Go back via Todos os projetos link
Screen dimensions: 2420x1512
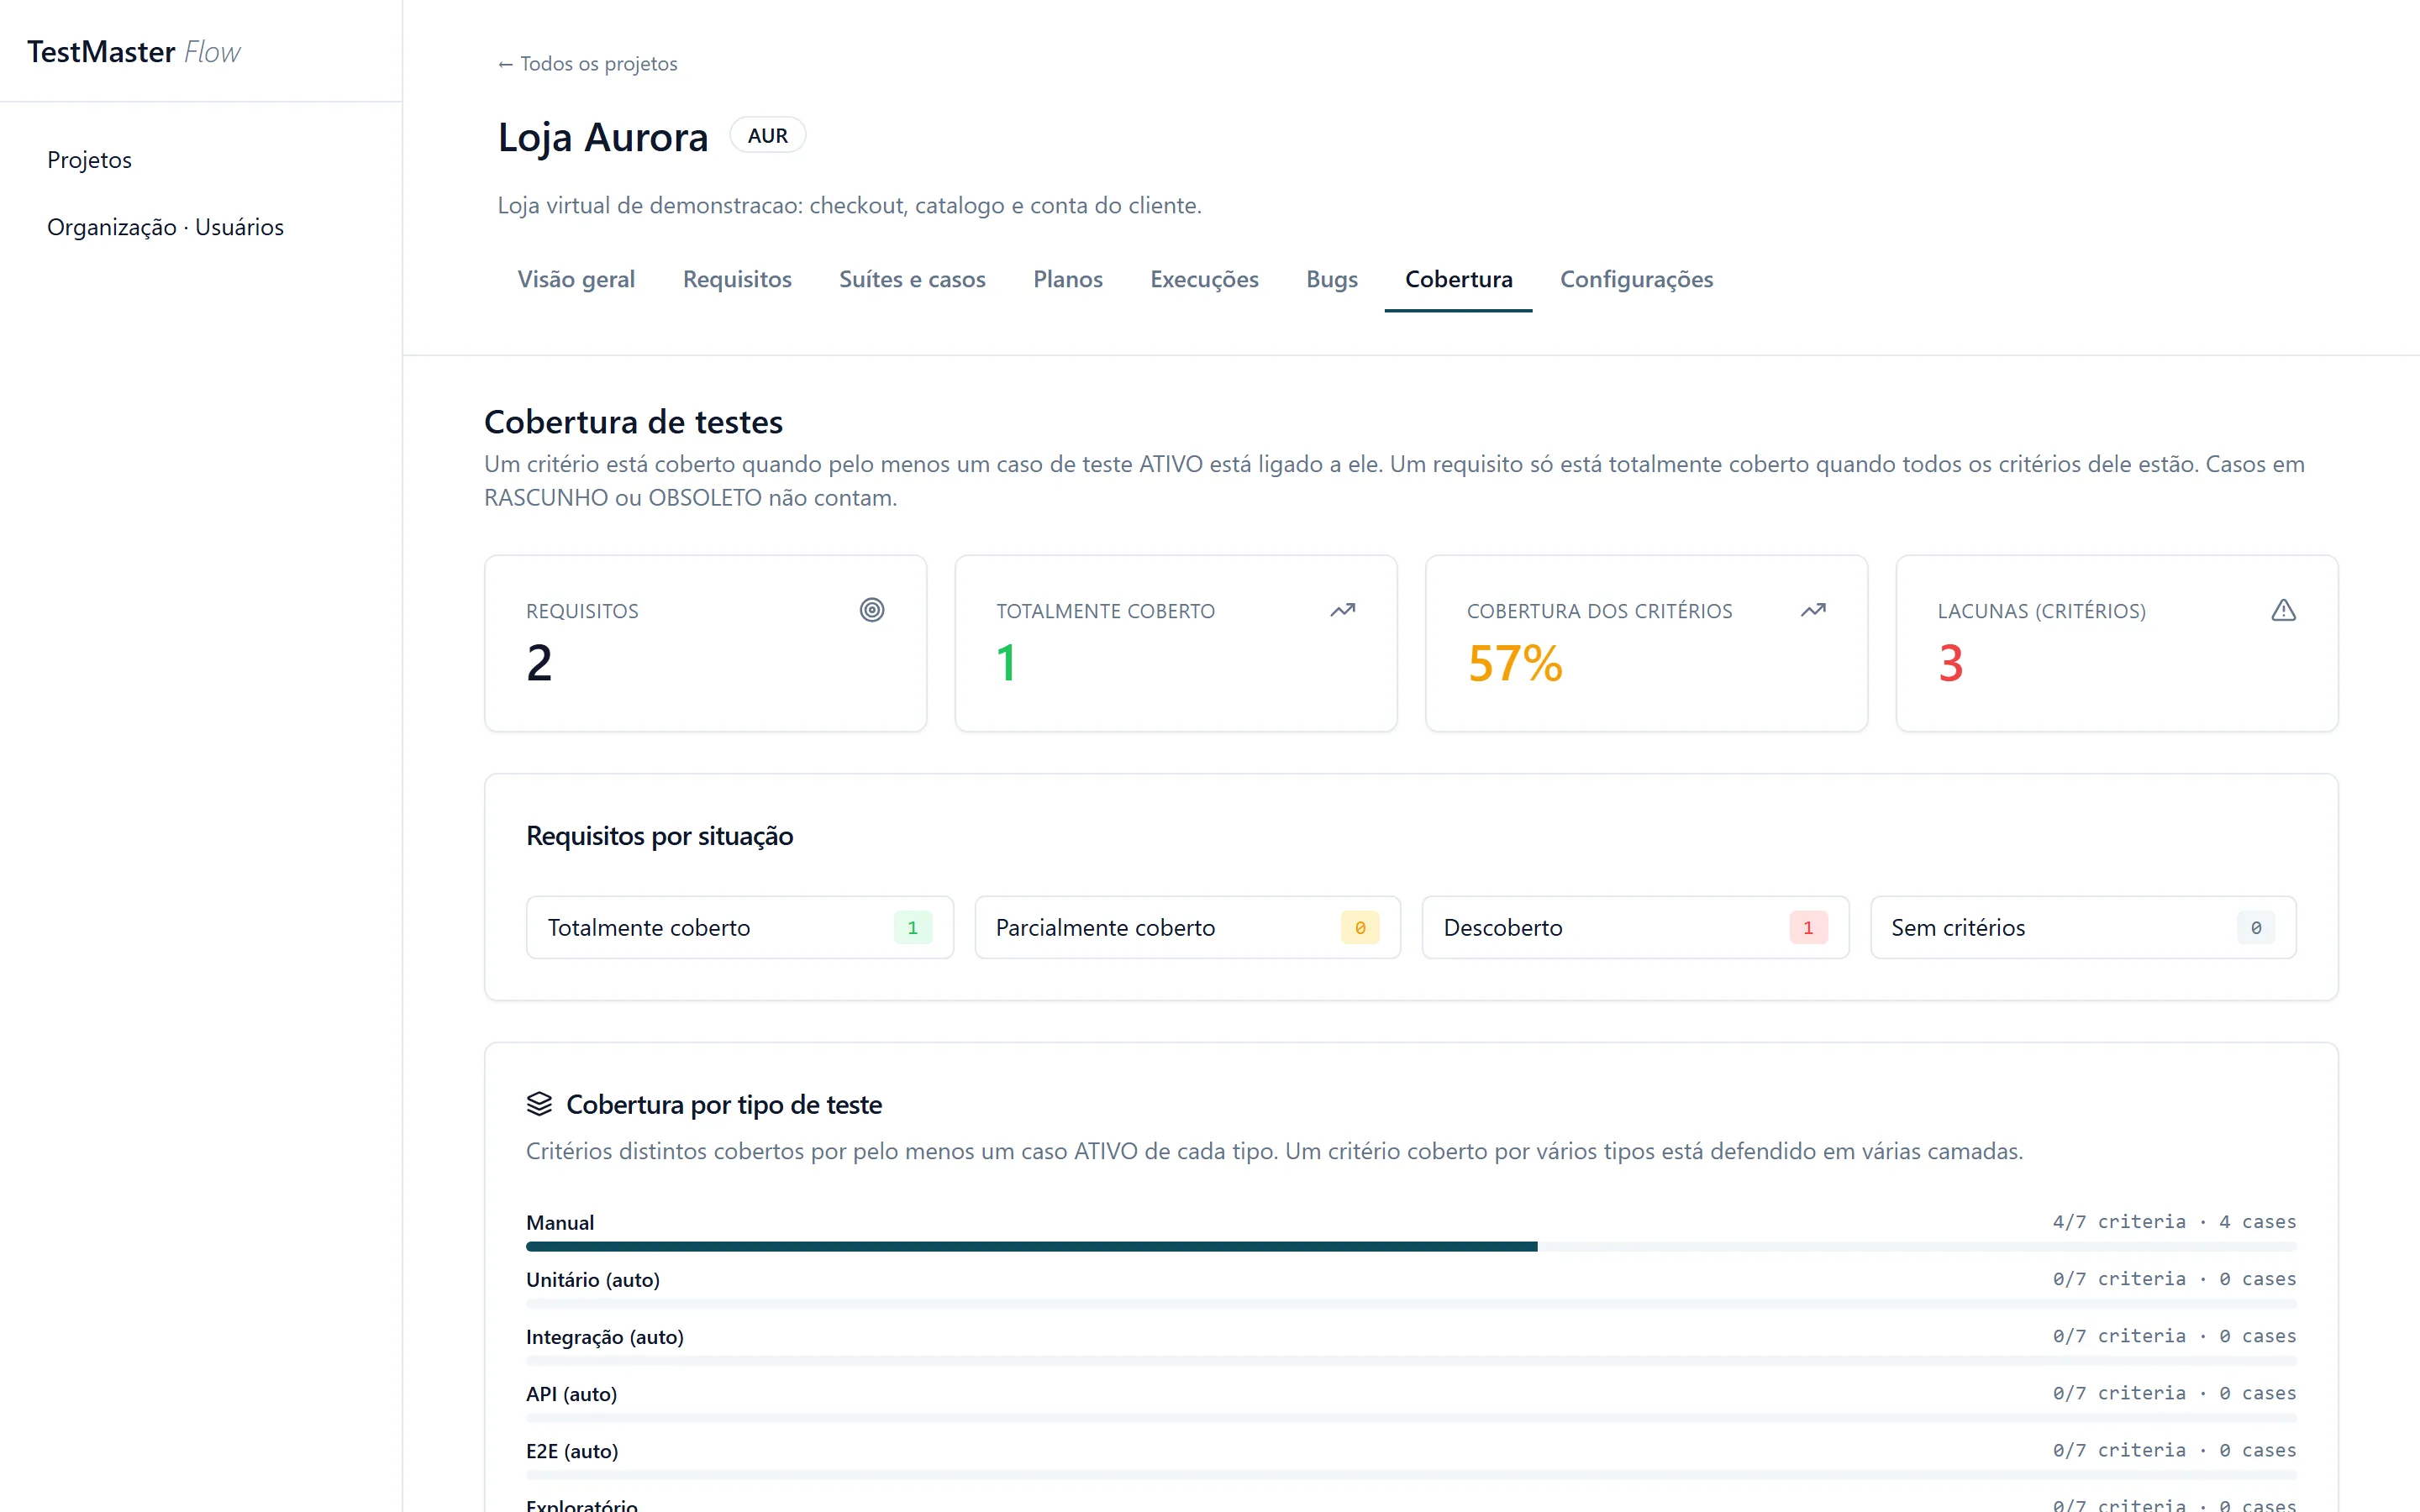(x=587, y=64)
